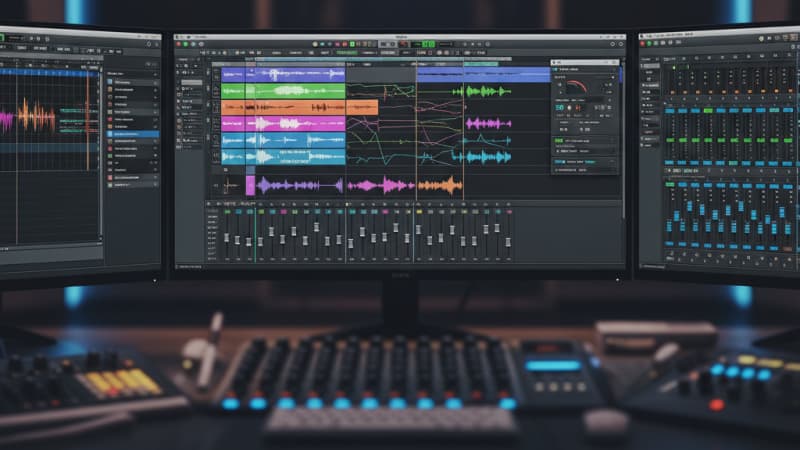
Task: Click the gear icon at top right of center window
Action: coord(617,44)
